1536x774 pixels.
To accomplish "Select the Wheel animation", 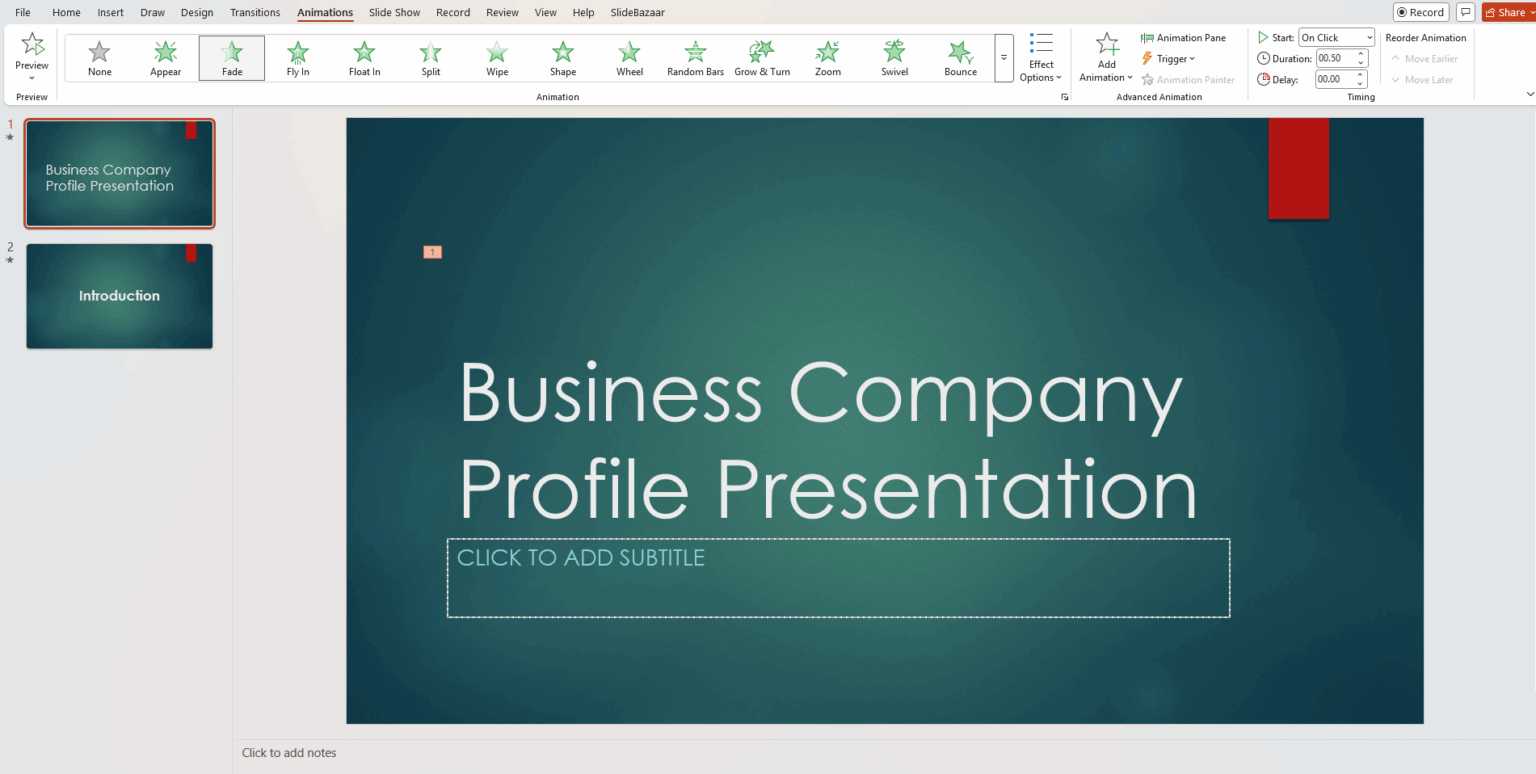I will tap(629, 59).
